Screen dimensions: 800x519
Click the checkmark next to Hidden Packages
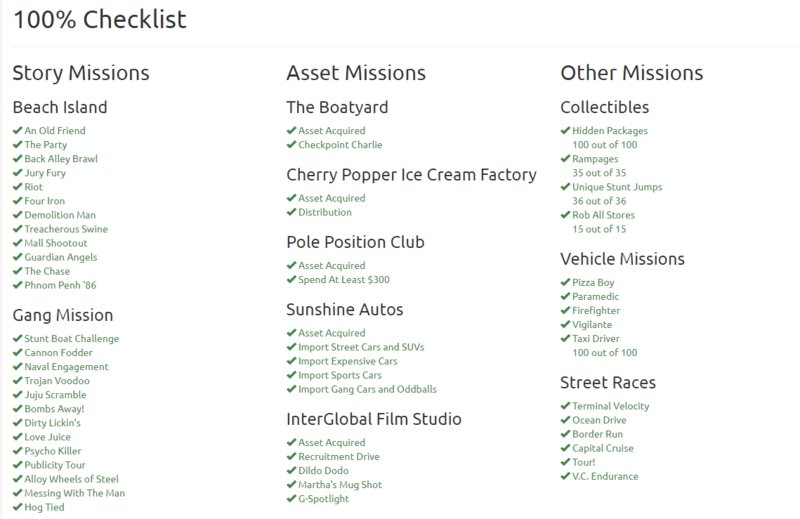click(565, 131)
